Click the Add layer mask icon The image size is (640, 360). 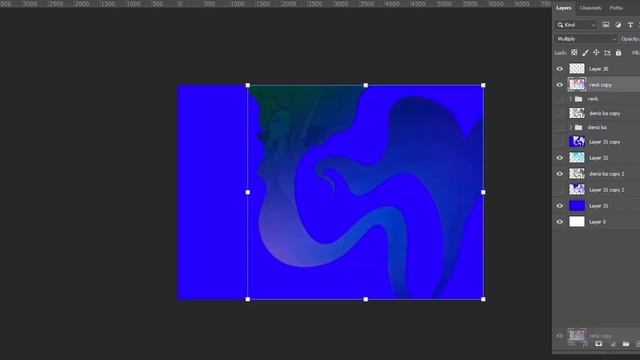point(598,344)
